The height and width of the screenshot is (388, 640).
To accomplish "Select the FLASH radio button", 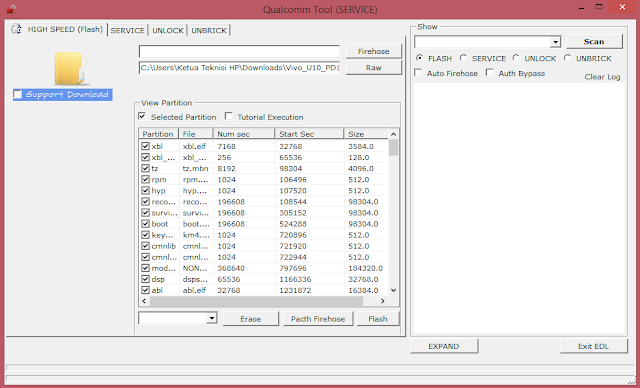I will [419, 58].
